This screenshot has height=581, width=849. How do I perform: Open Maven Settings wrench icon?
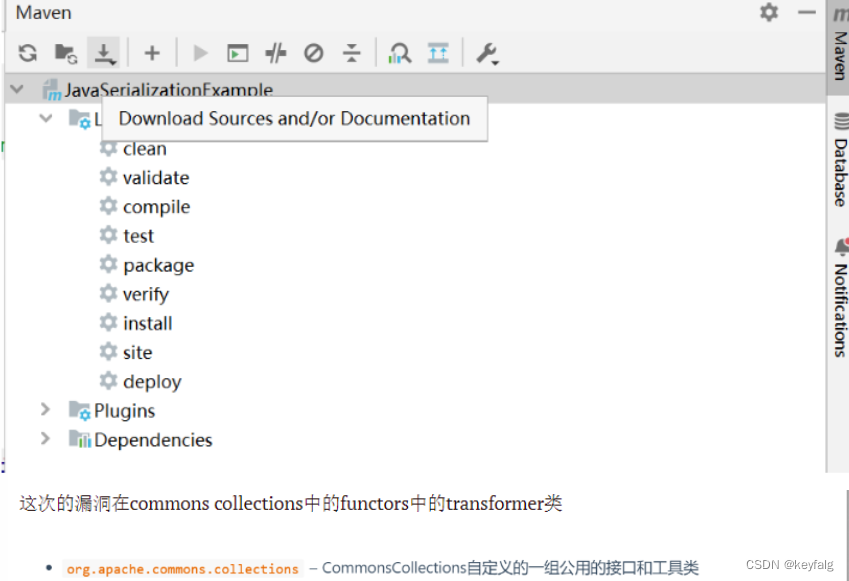487,54
